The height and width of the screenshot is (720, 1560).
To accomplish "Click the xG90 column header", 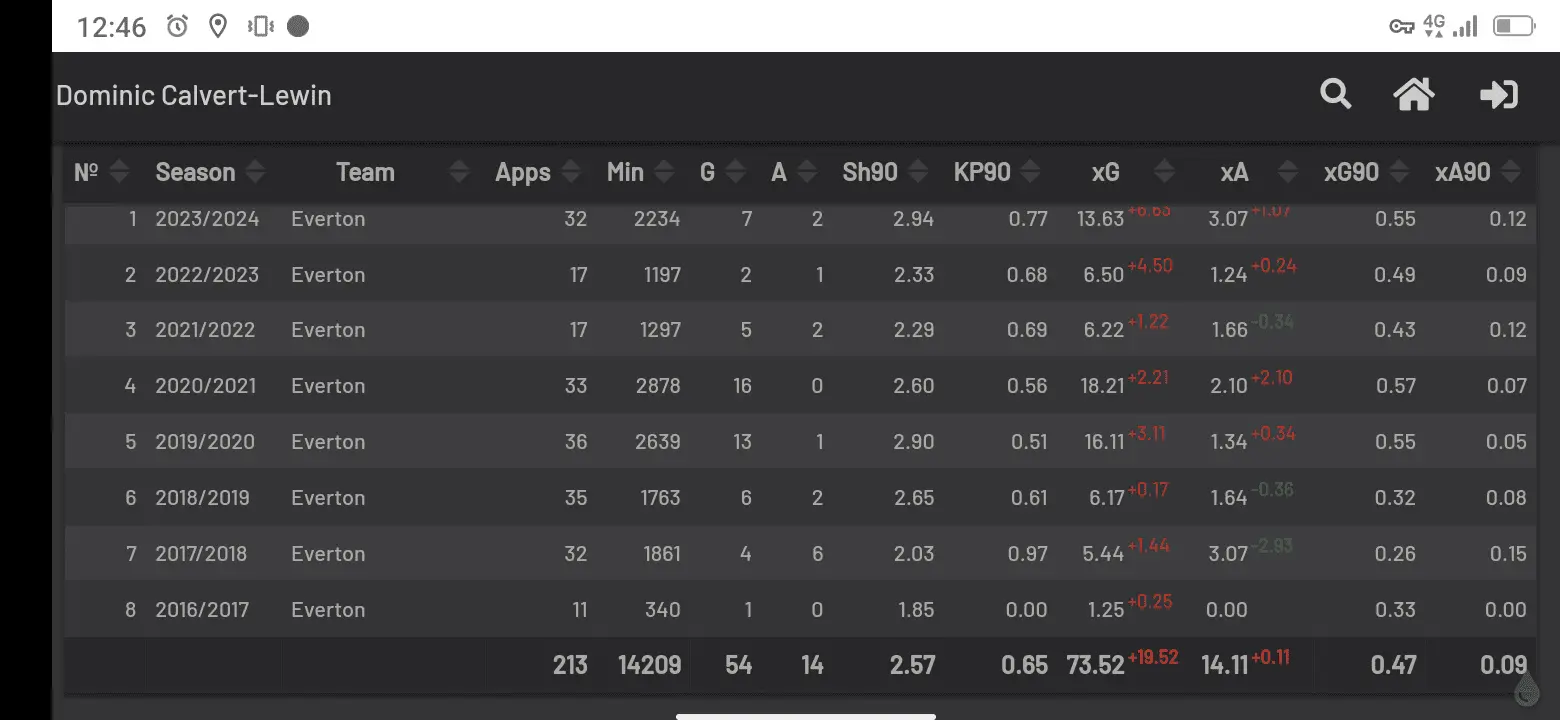I will point(1351,172).
